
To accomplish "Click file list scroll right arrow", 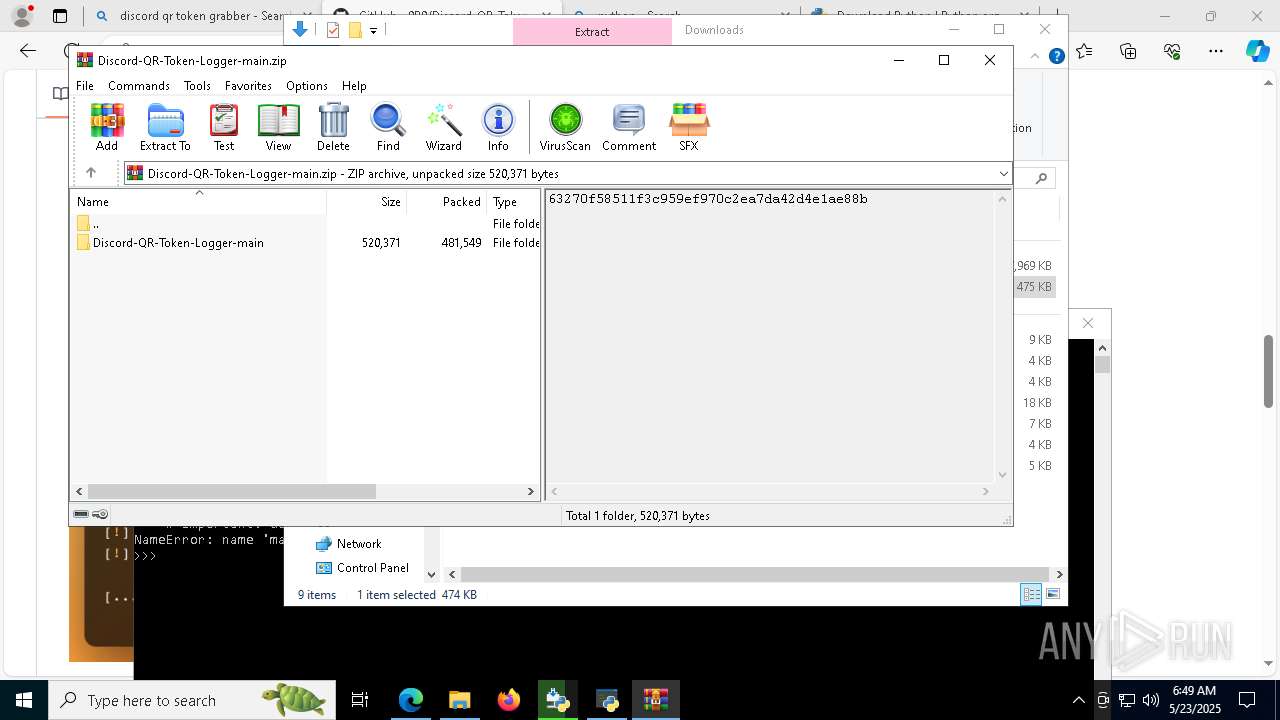I will pos(531,492).
